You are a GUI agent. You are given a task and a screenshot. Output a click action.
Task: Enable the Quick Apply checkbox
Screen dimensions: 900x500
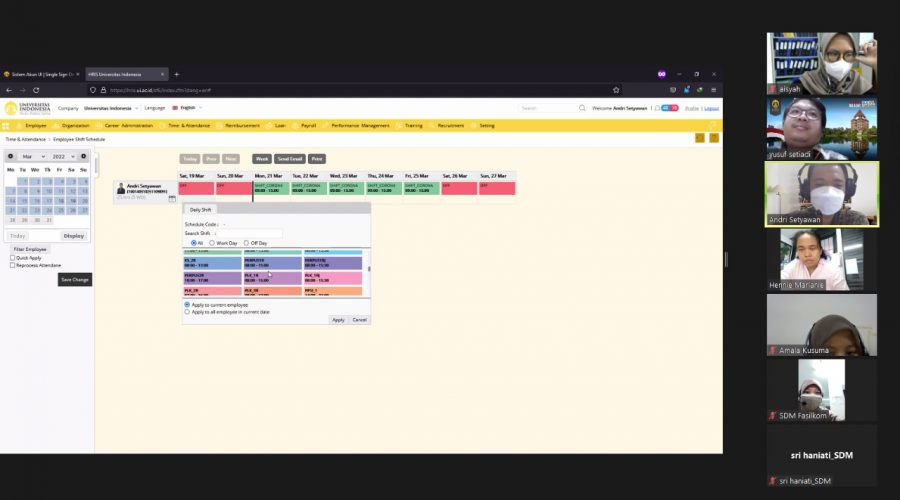pyautogui.click(x=13, y=258)
